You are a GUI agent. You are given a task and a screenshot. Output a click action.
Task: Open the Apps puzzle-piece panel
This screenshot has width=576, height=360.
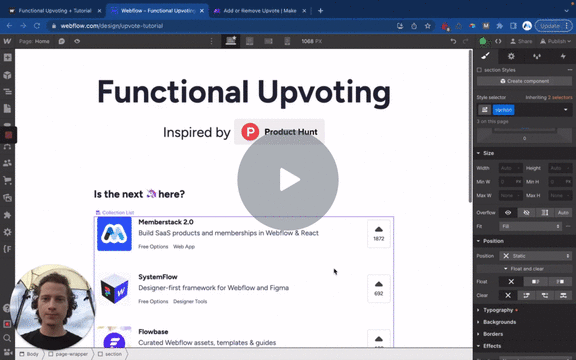[x=7, y=215]
